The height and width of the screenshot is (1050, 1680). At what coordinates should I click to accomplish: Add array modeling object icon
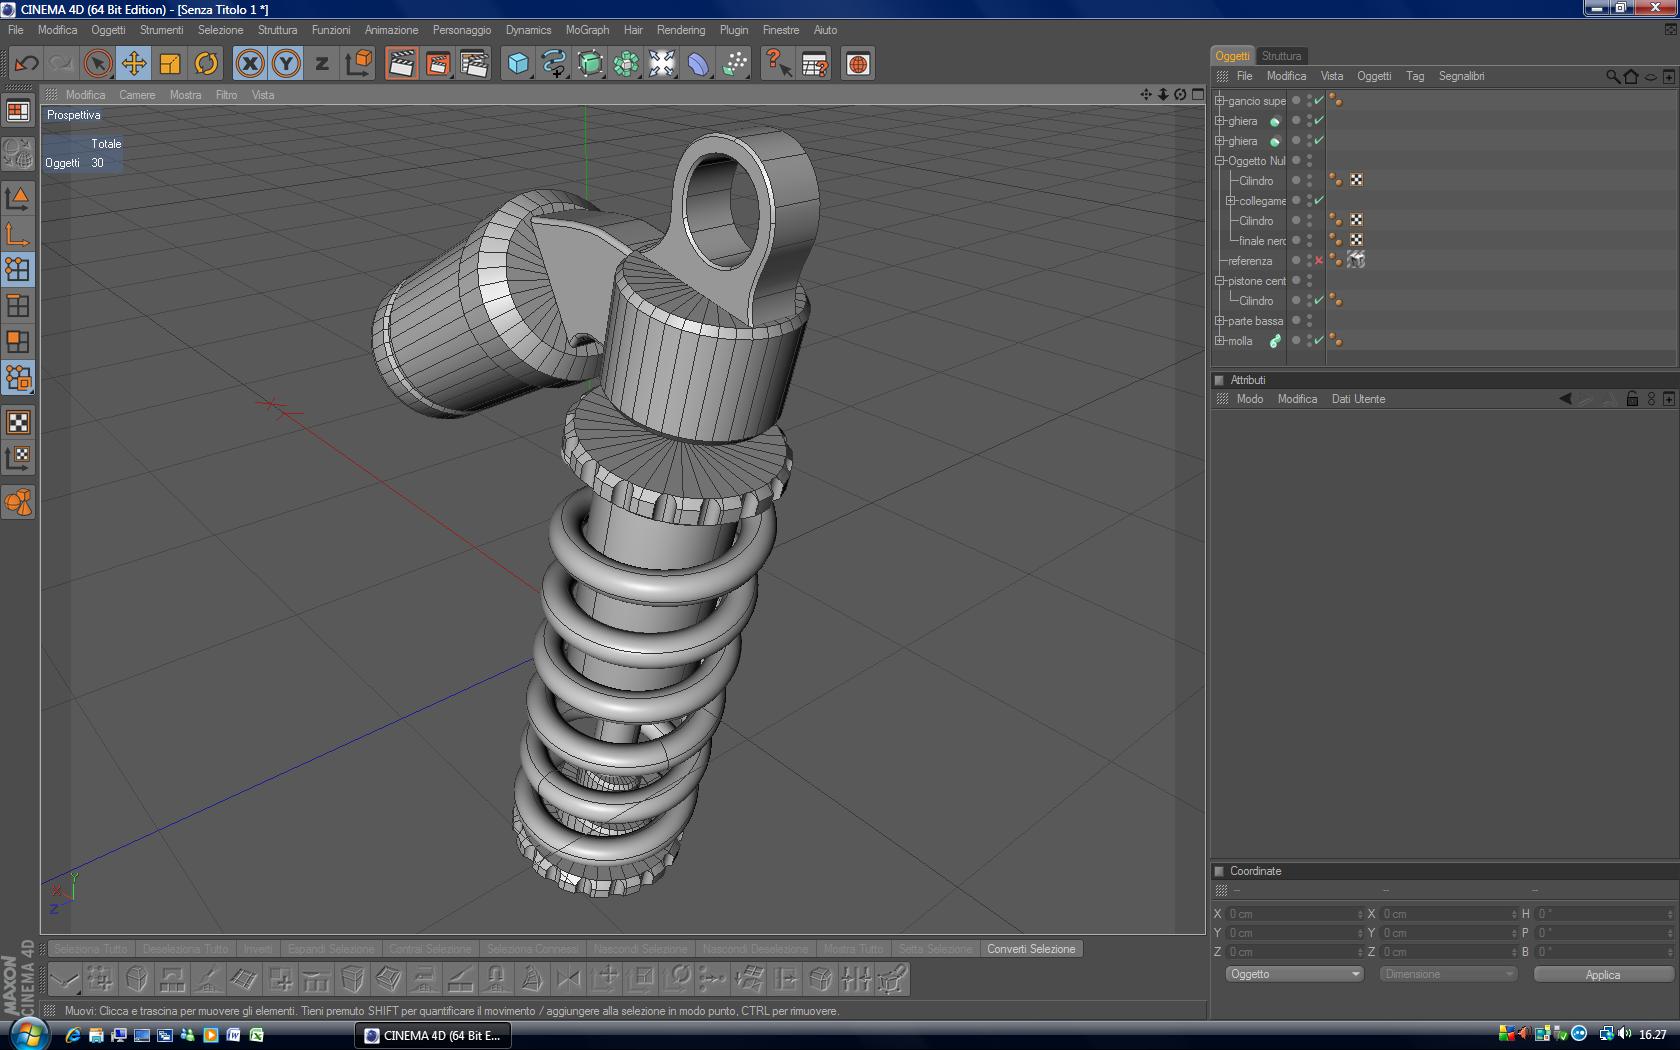coord(626,64)
